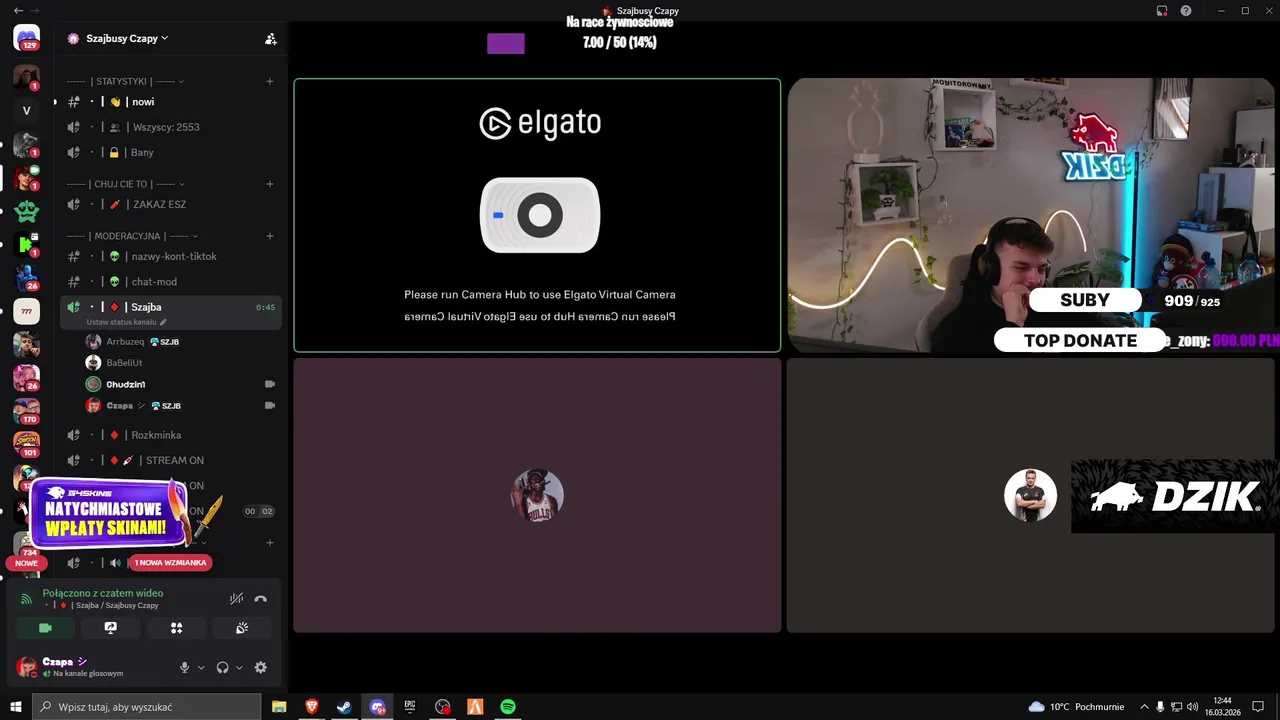Focus the Elgato virtual camera video tile
This screenshot has height=720, width=1280.
[537, 215]
